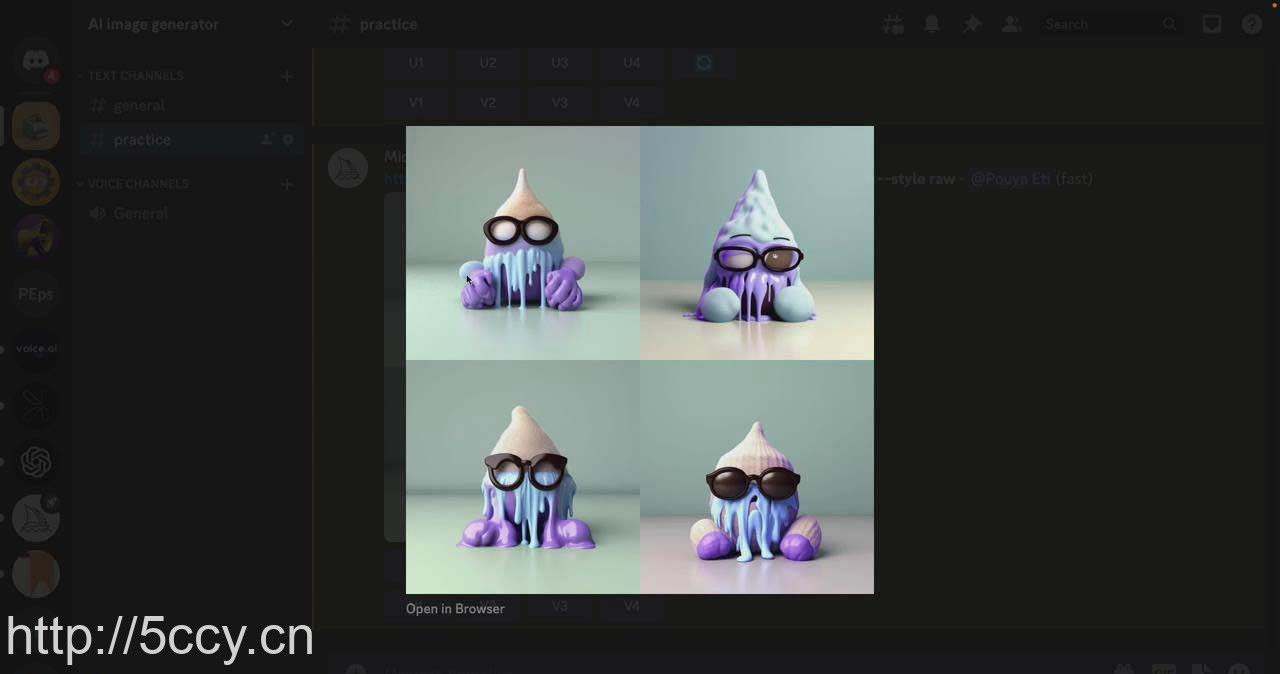Click the Open in Browser link
1280x674 pixels.
tap(455, 608)
